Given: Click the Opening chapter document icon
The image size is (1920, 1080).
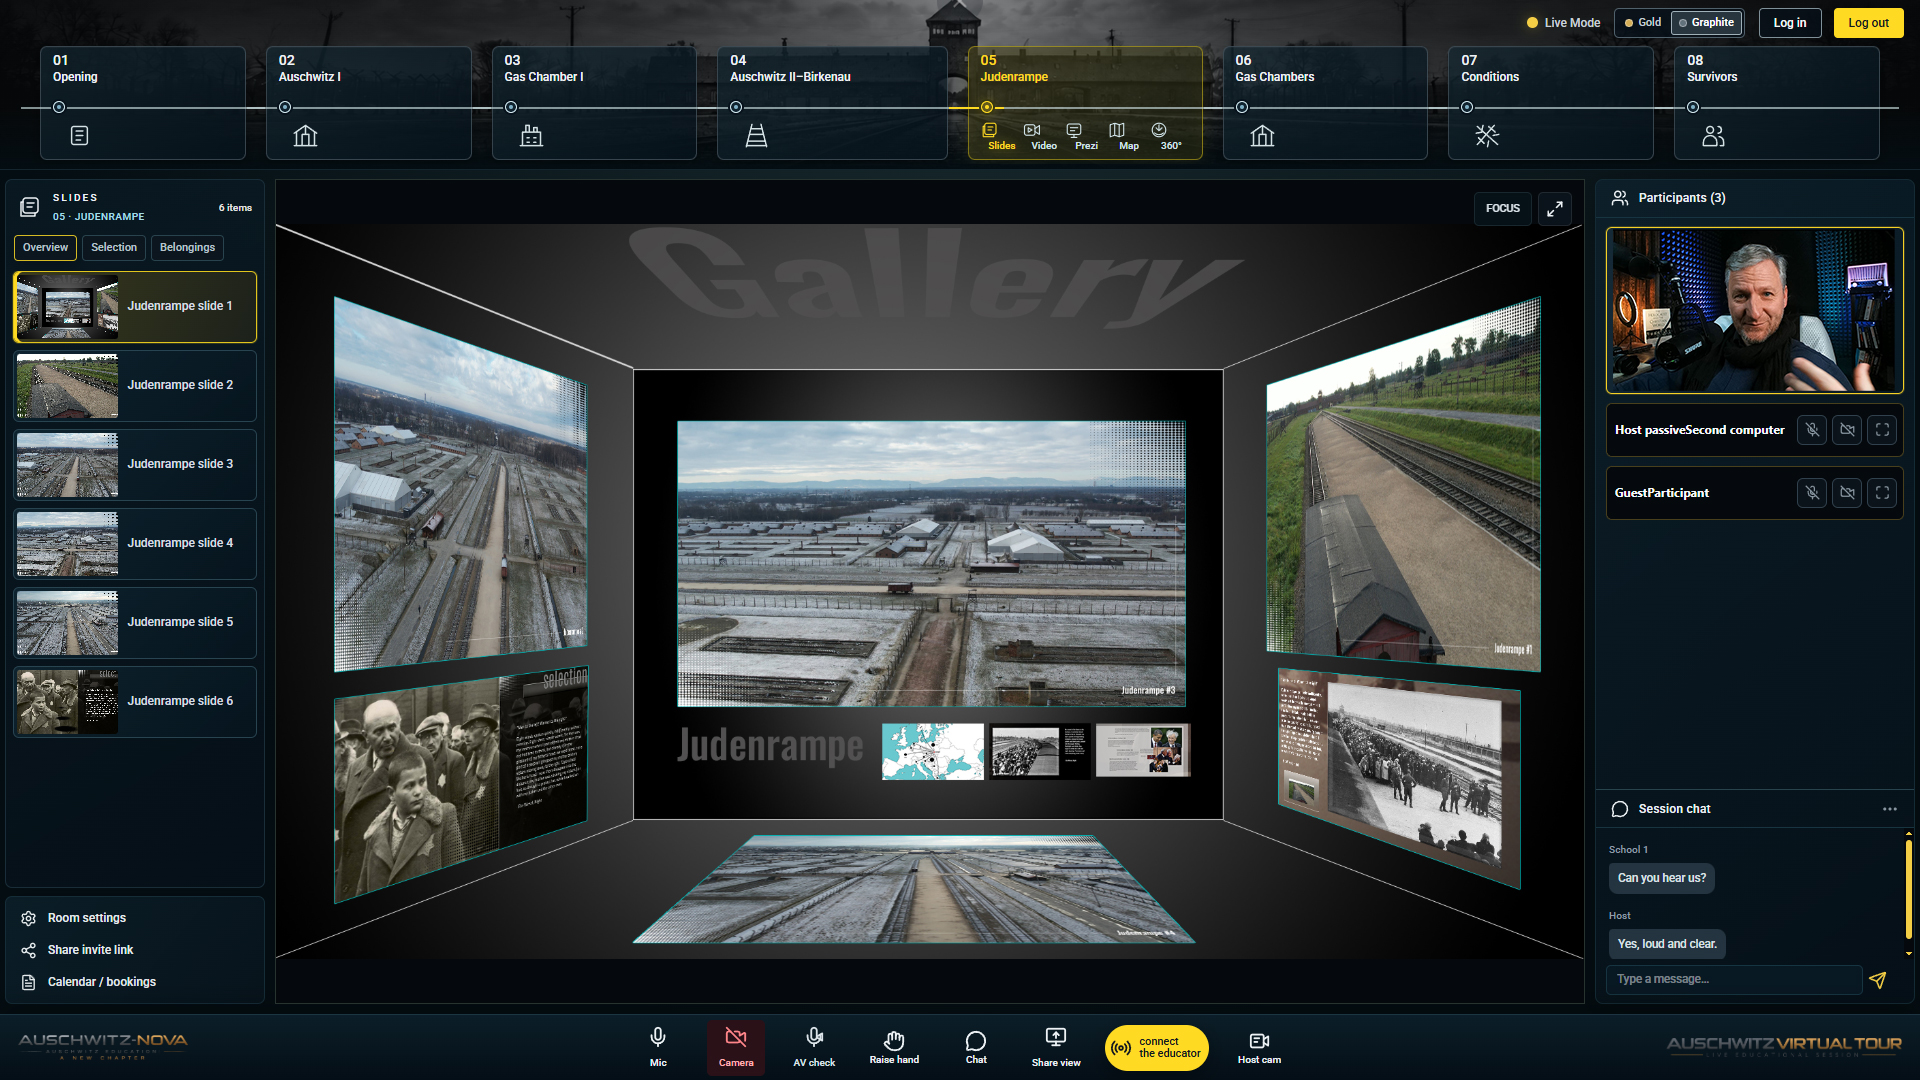Looking at the screenshot, I should [80, 135].
